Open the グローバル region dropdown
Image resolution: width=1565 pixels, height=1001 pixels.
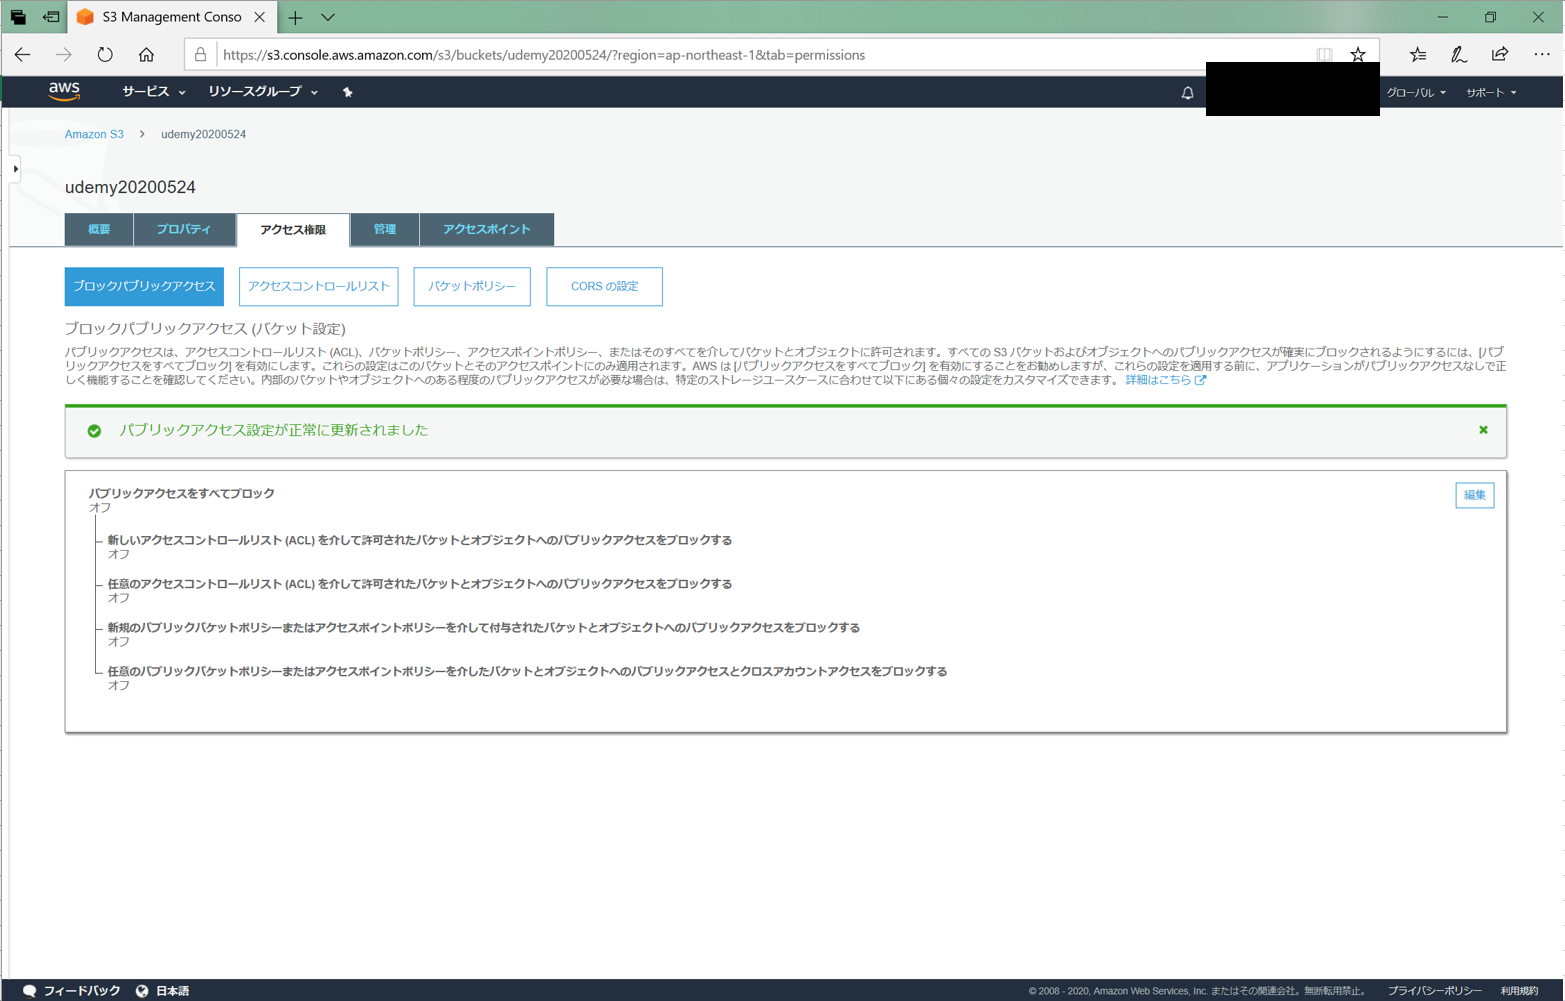[x=1416, y=93]
